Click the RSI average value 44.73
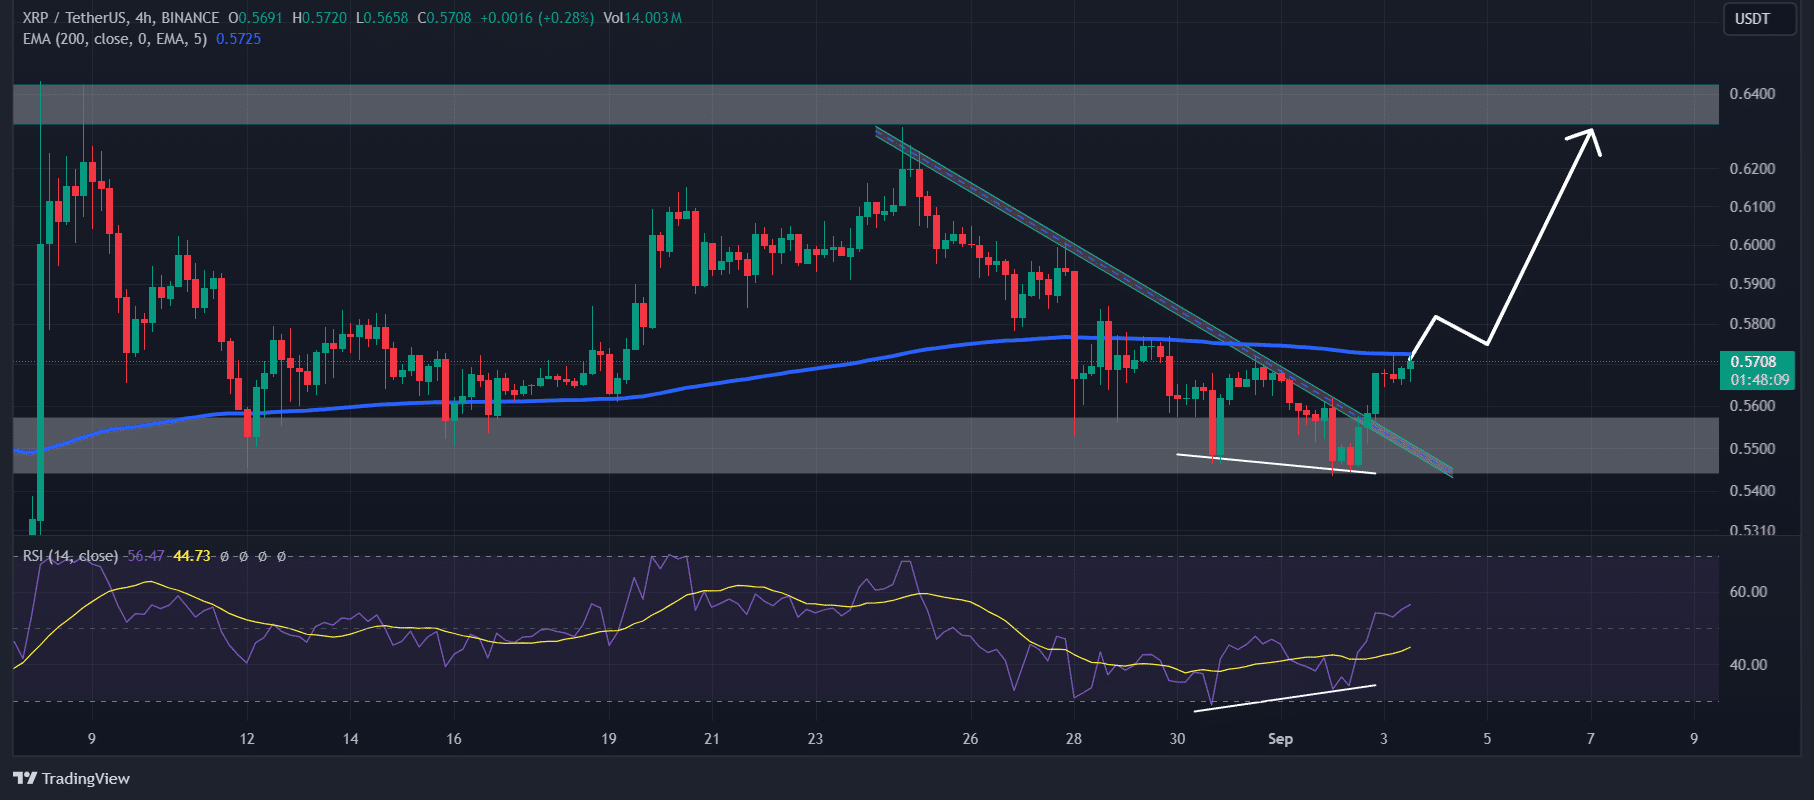Screen dimensions: 1814x800 point(192,556)
